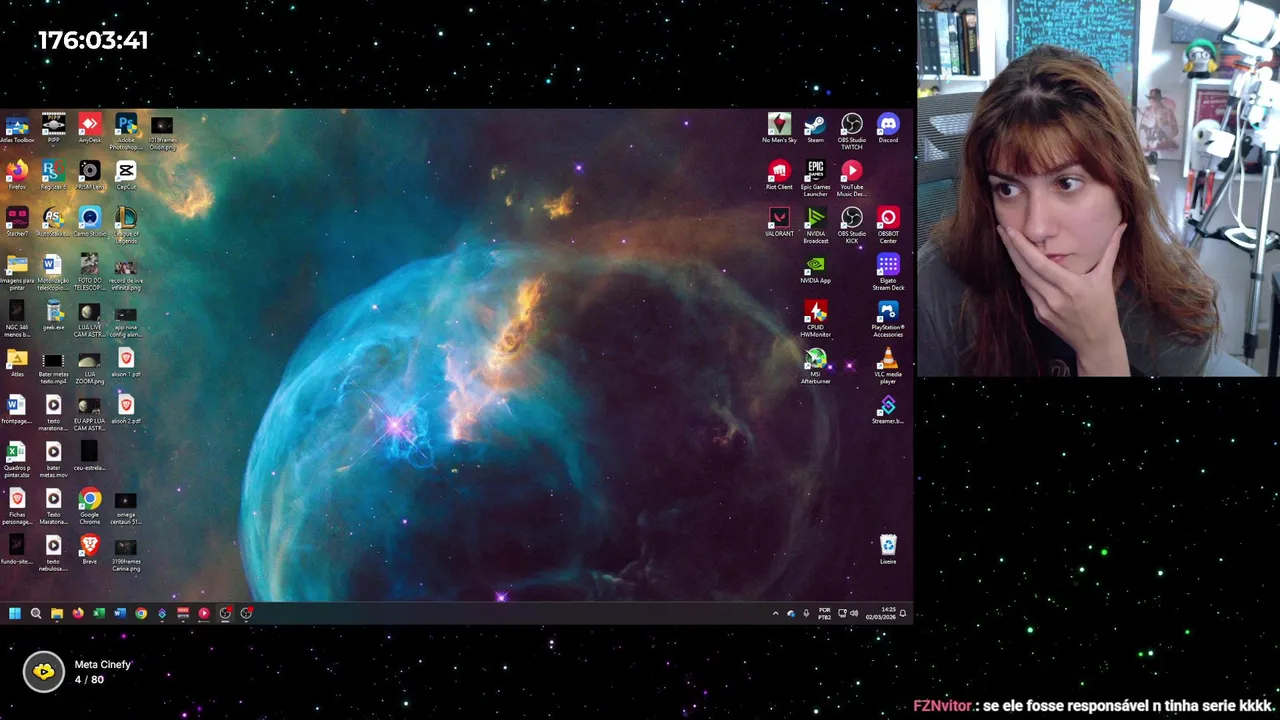Open YouTube Music Desktop shortcut
1280x720 pixels.
[851, 178]
